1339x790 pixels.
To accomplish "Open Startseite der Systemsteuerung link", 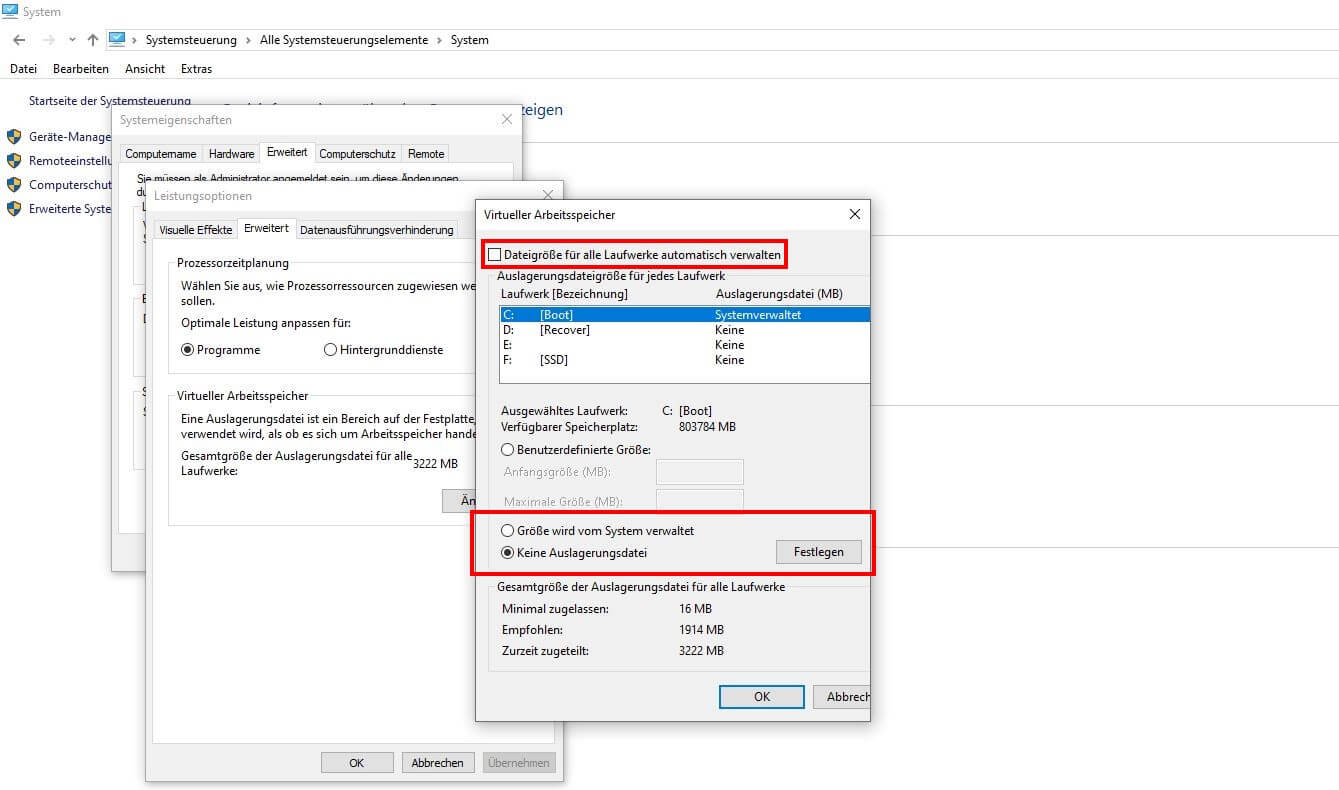I will coord(110,101).
